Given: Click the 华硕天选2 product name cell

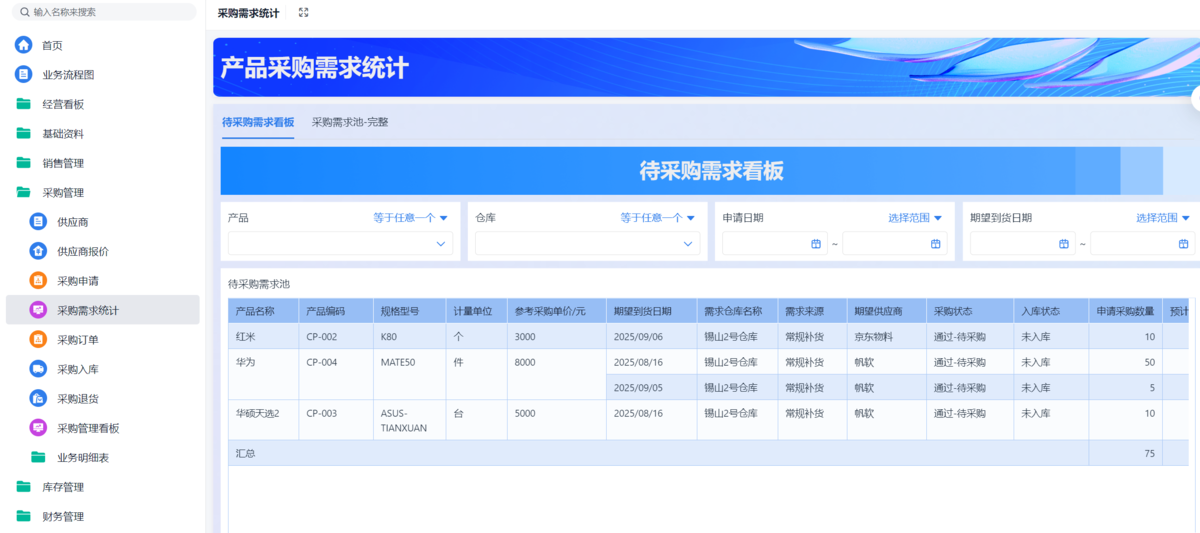Looking at the screenshot, I should pos(263,420).
